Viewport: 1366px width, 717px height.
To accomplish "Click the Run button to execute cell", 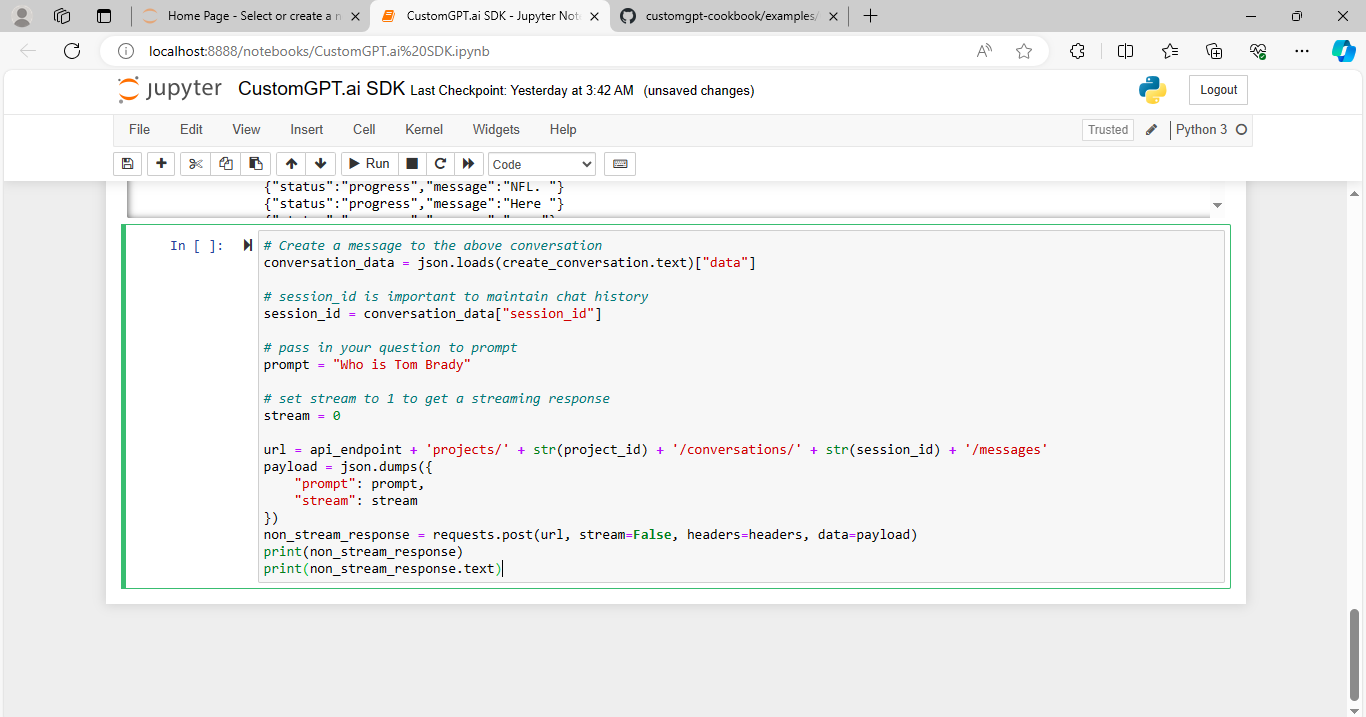I will (x=368, y=163).
